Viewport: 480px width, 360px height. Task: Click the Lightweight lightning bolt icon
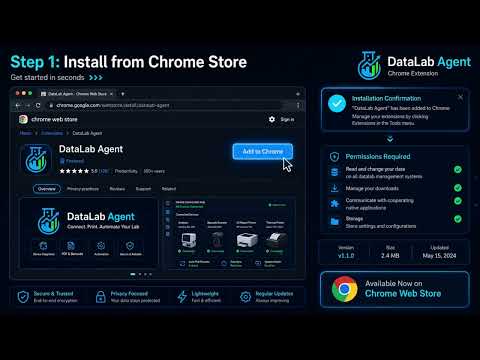182,297
